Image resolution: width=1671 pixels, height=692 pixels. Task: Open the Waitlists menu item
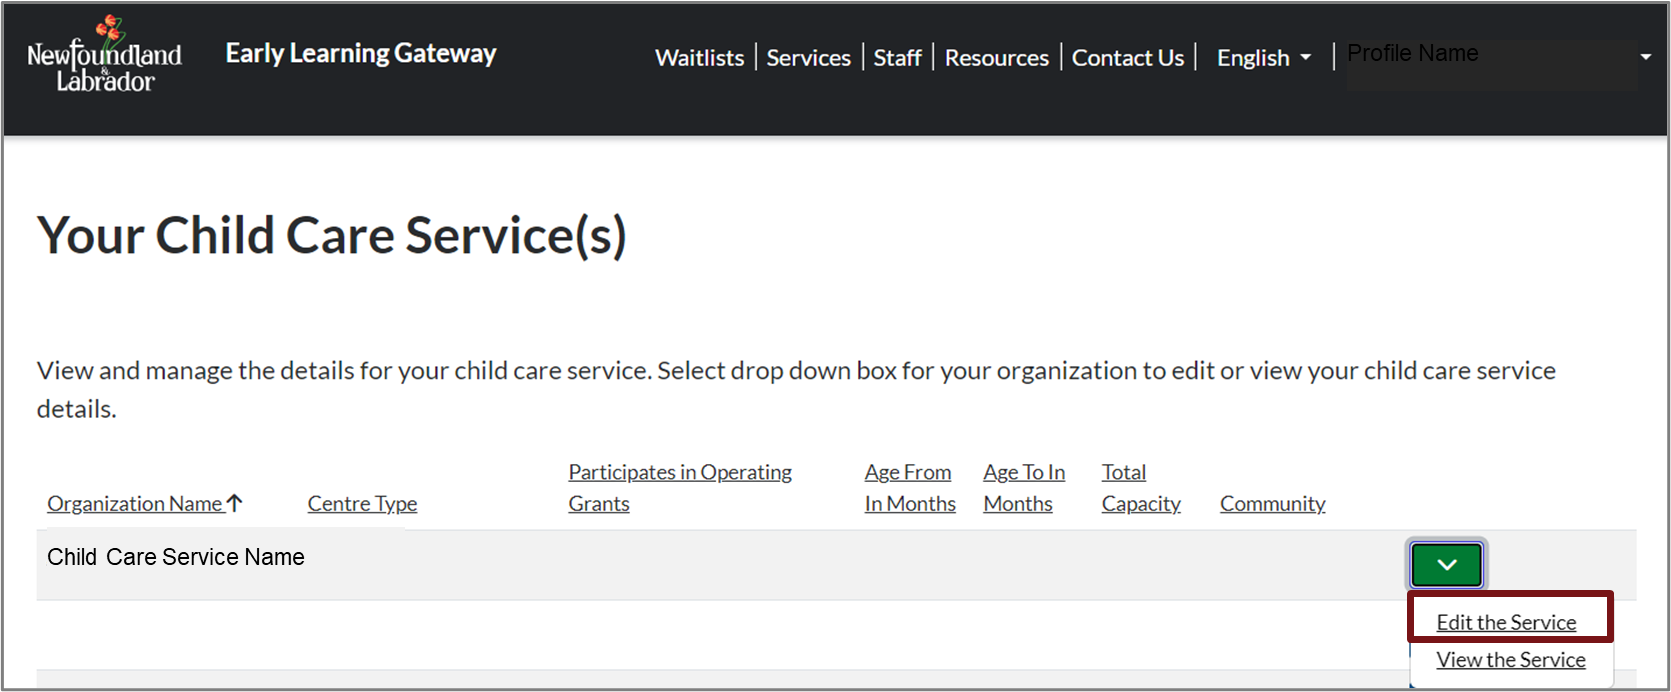point(699,58)
